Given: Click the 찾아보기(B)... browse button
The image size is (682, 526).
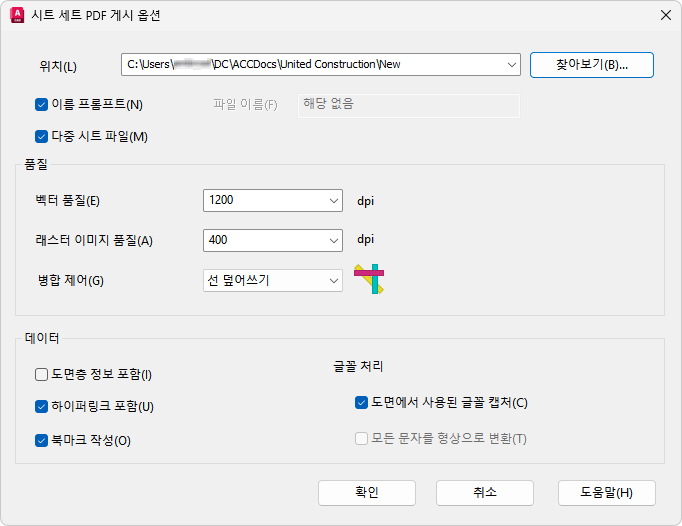Looking at the screenshot, I should 592,65.
